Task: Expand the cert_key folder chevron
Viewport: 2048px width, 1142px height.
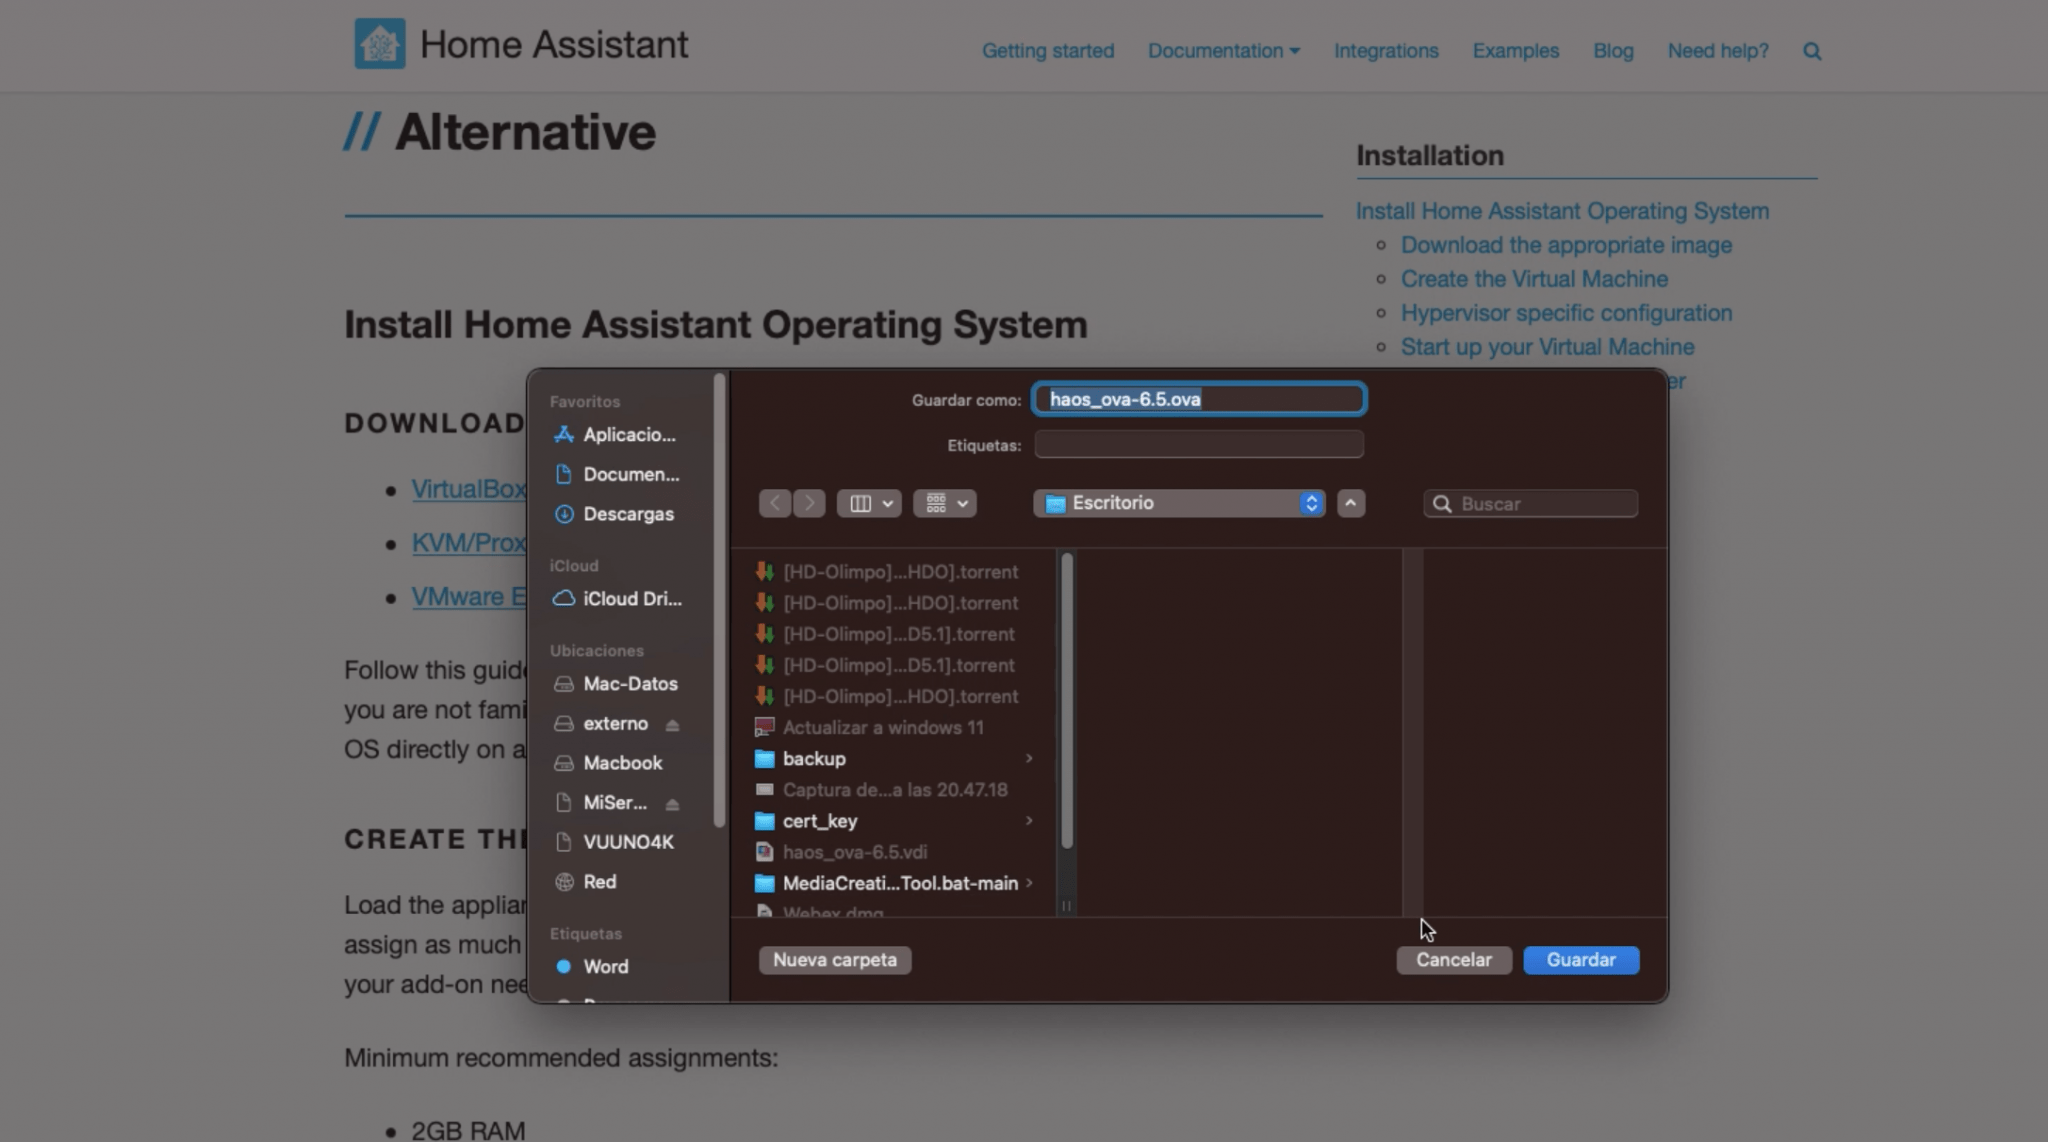Action: coord(1030,821)
